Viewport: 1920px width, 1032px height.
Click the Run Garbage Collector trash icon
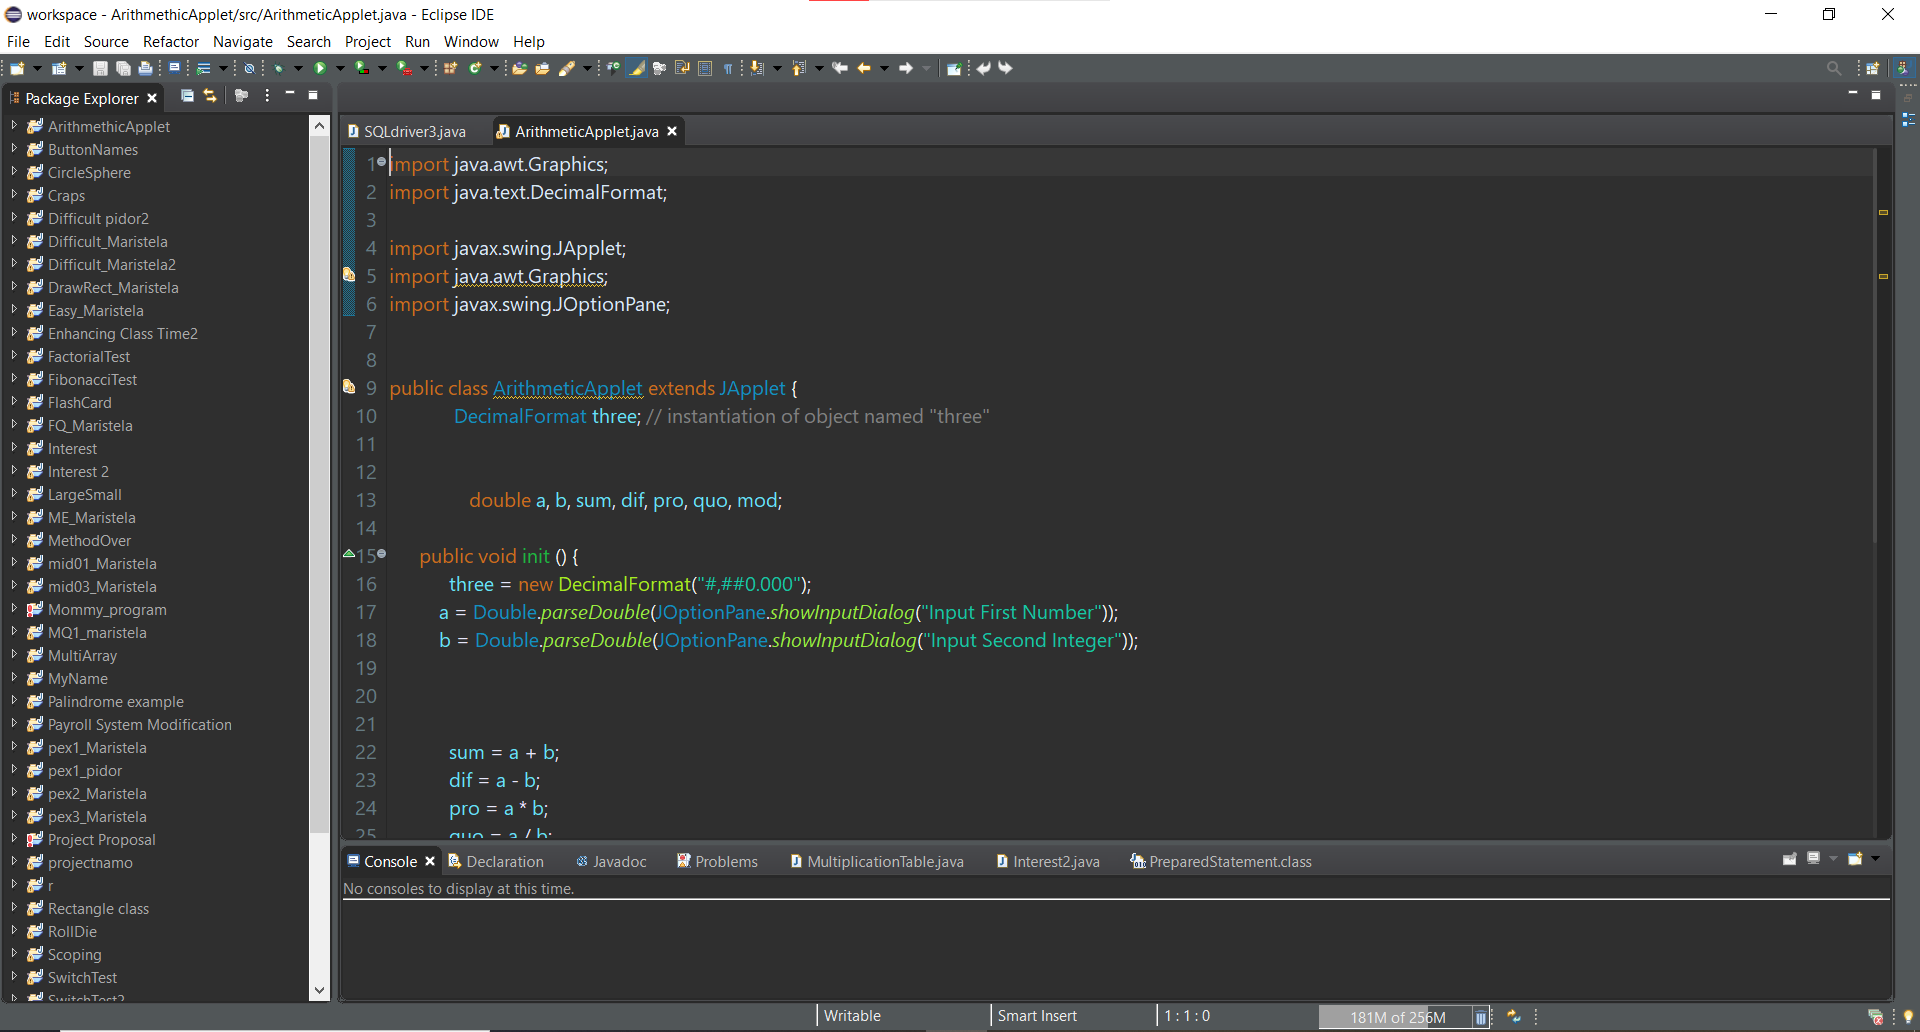click(x=1481, y=1017)
